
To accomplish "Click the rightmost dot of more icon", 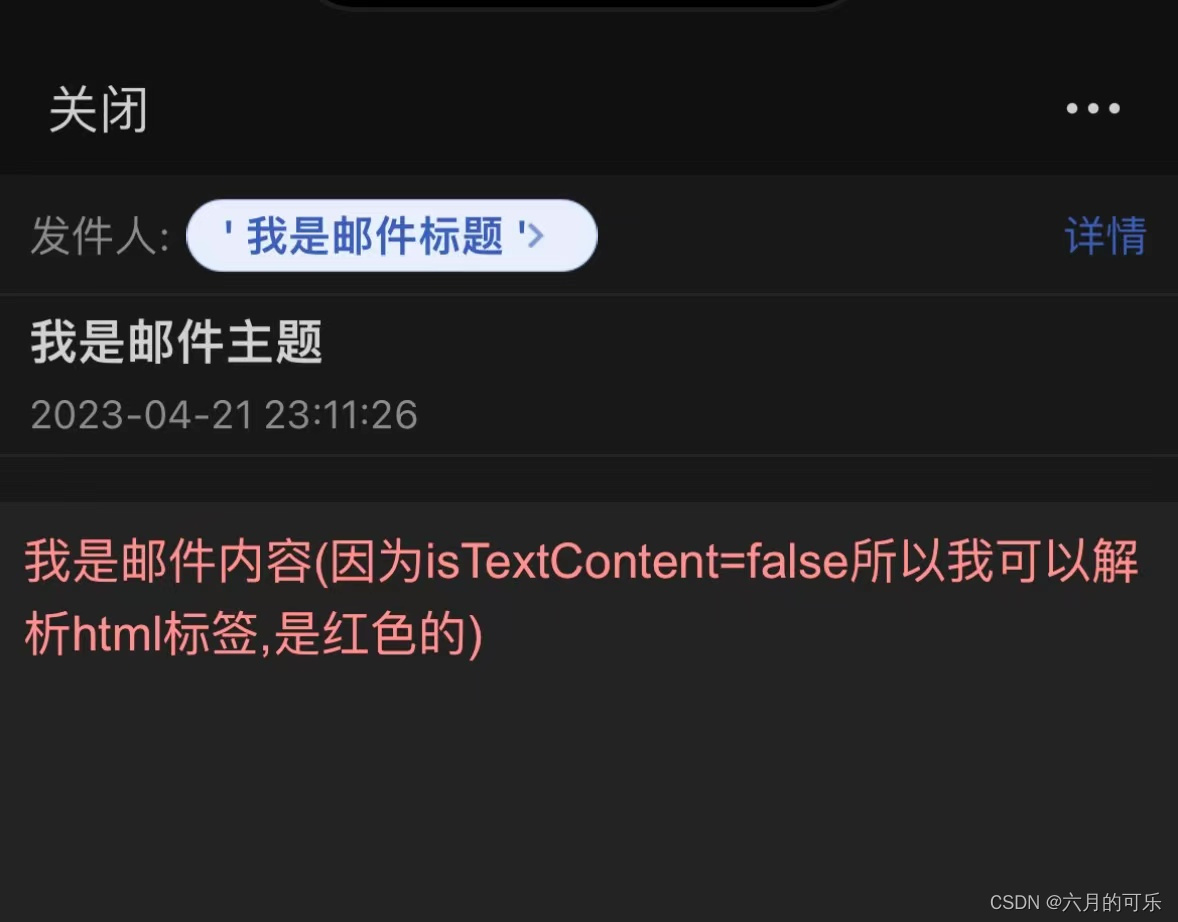I will click(1114, 108).
